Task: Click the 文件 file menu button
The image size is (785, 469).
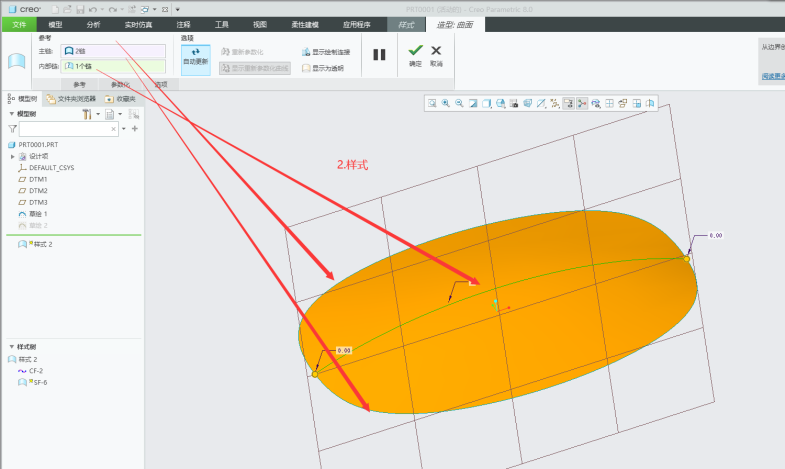Action: point(18,23)
